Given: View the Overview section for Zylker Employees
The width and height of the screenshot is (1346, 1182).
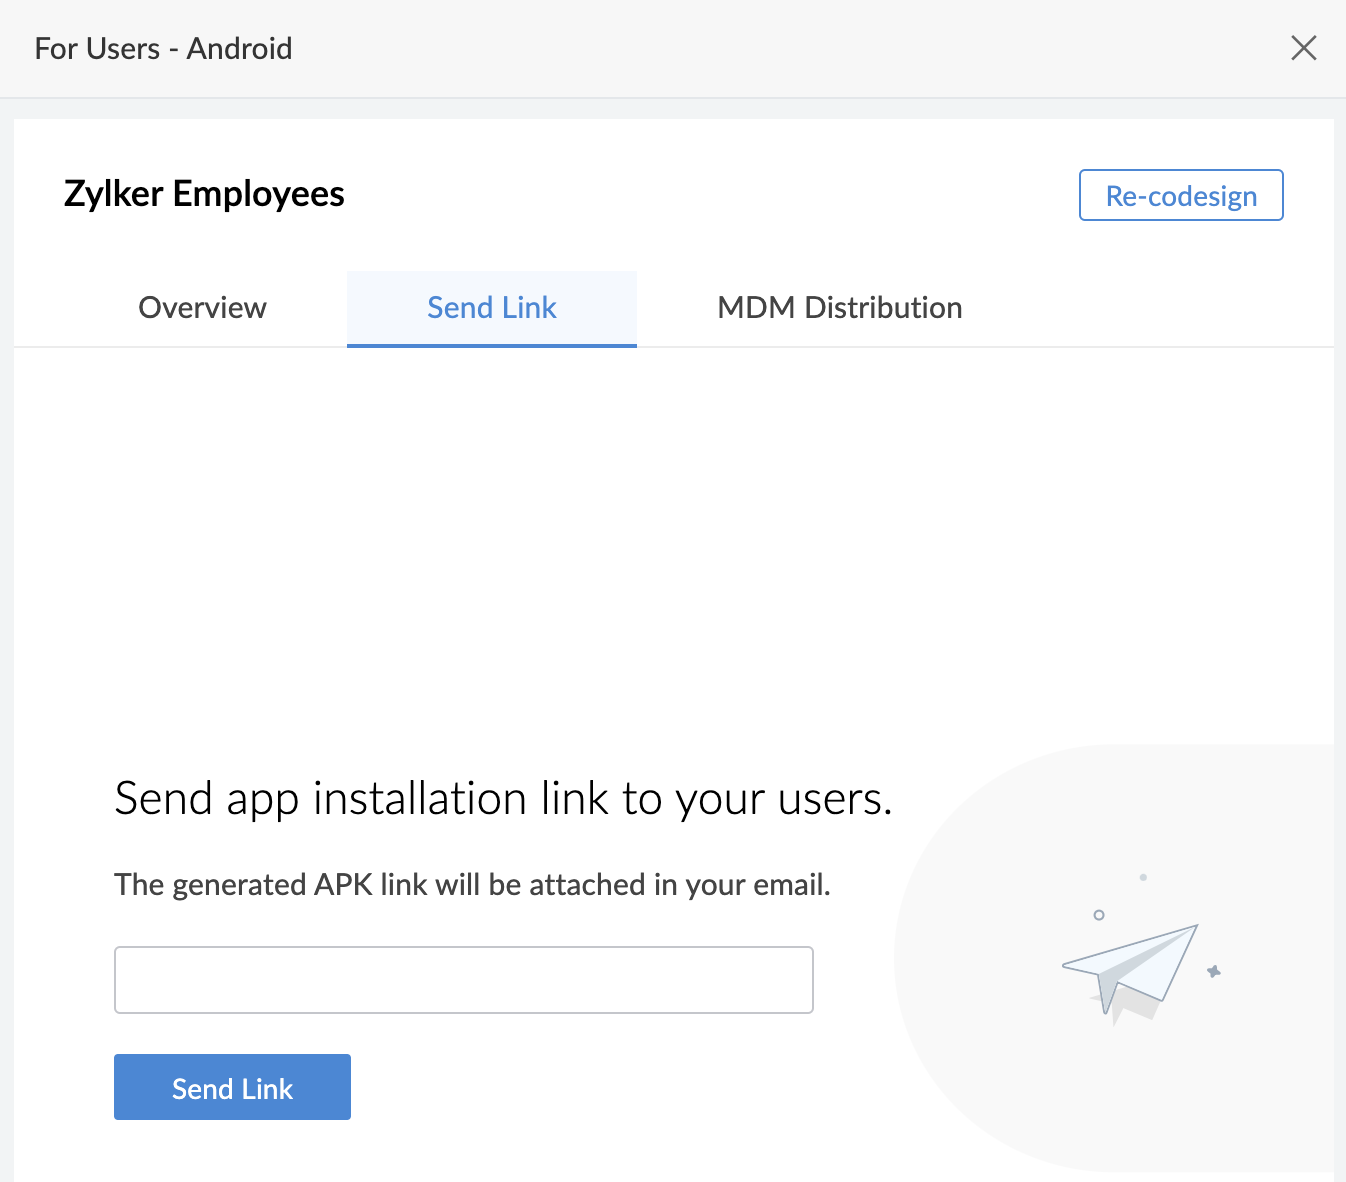Looking at the screenshot, I should 202,308.
